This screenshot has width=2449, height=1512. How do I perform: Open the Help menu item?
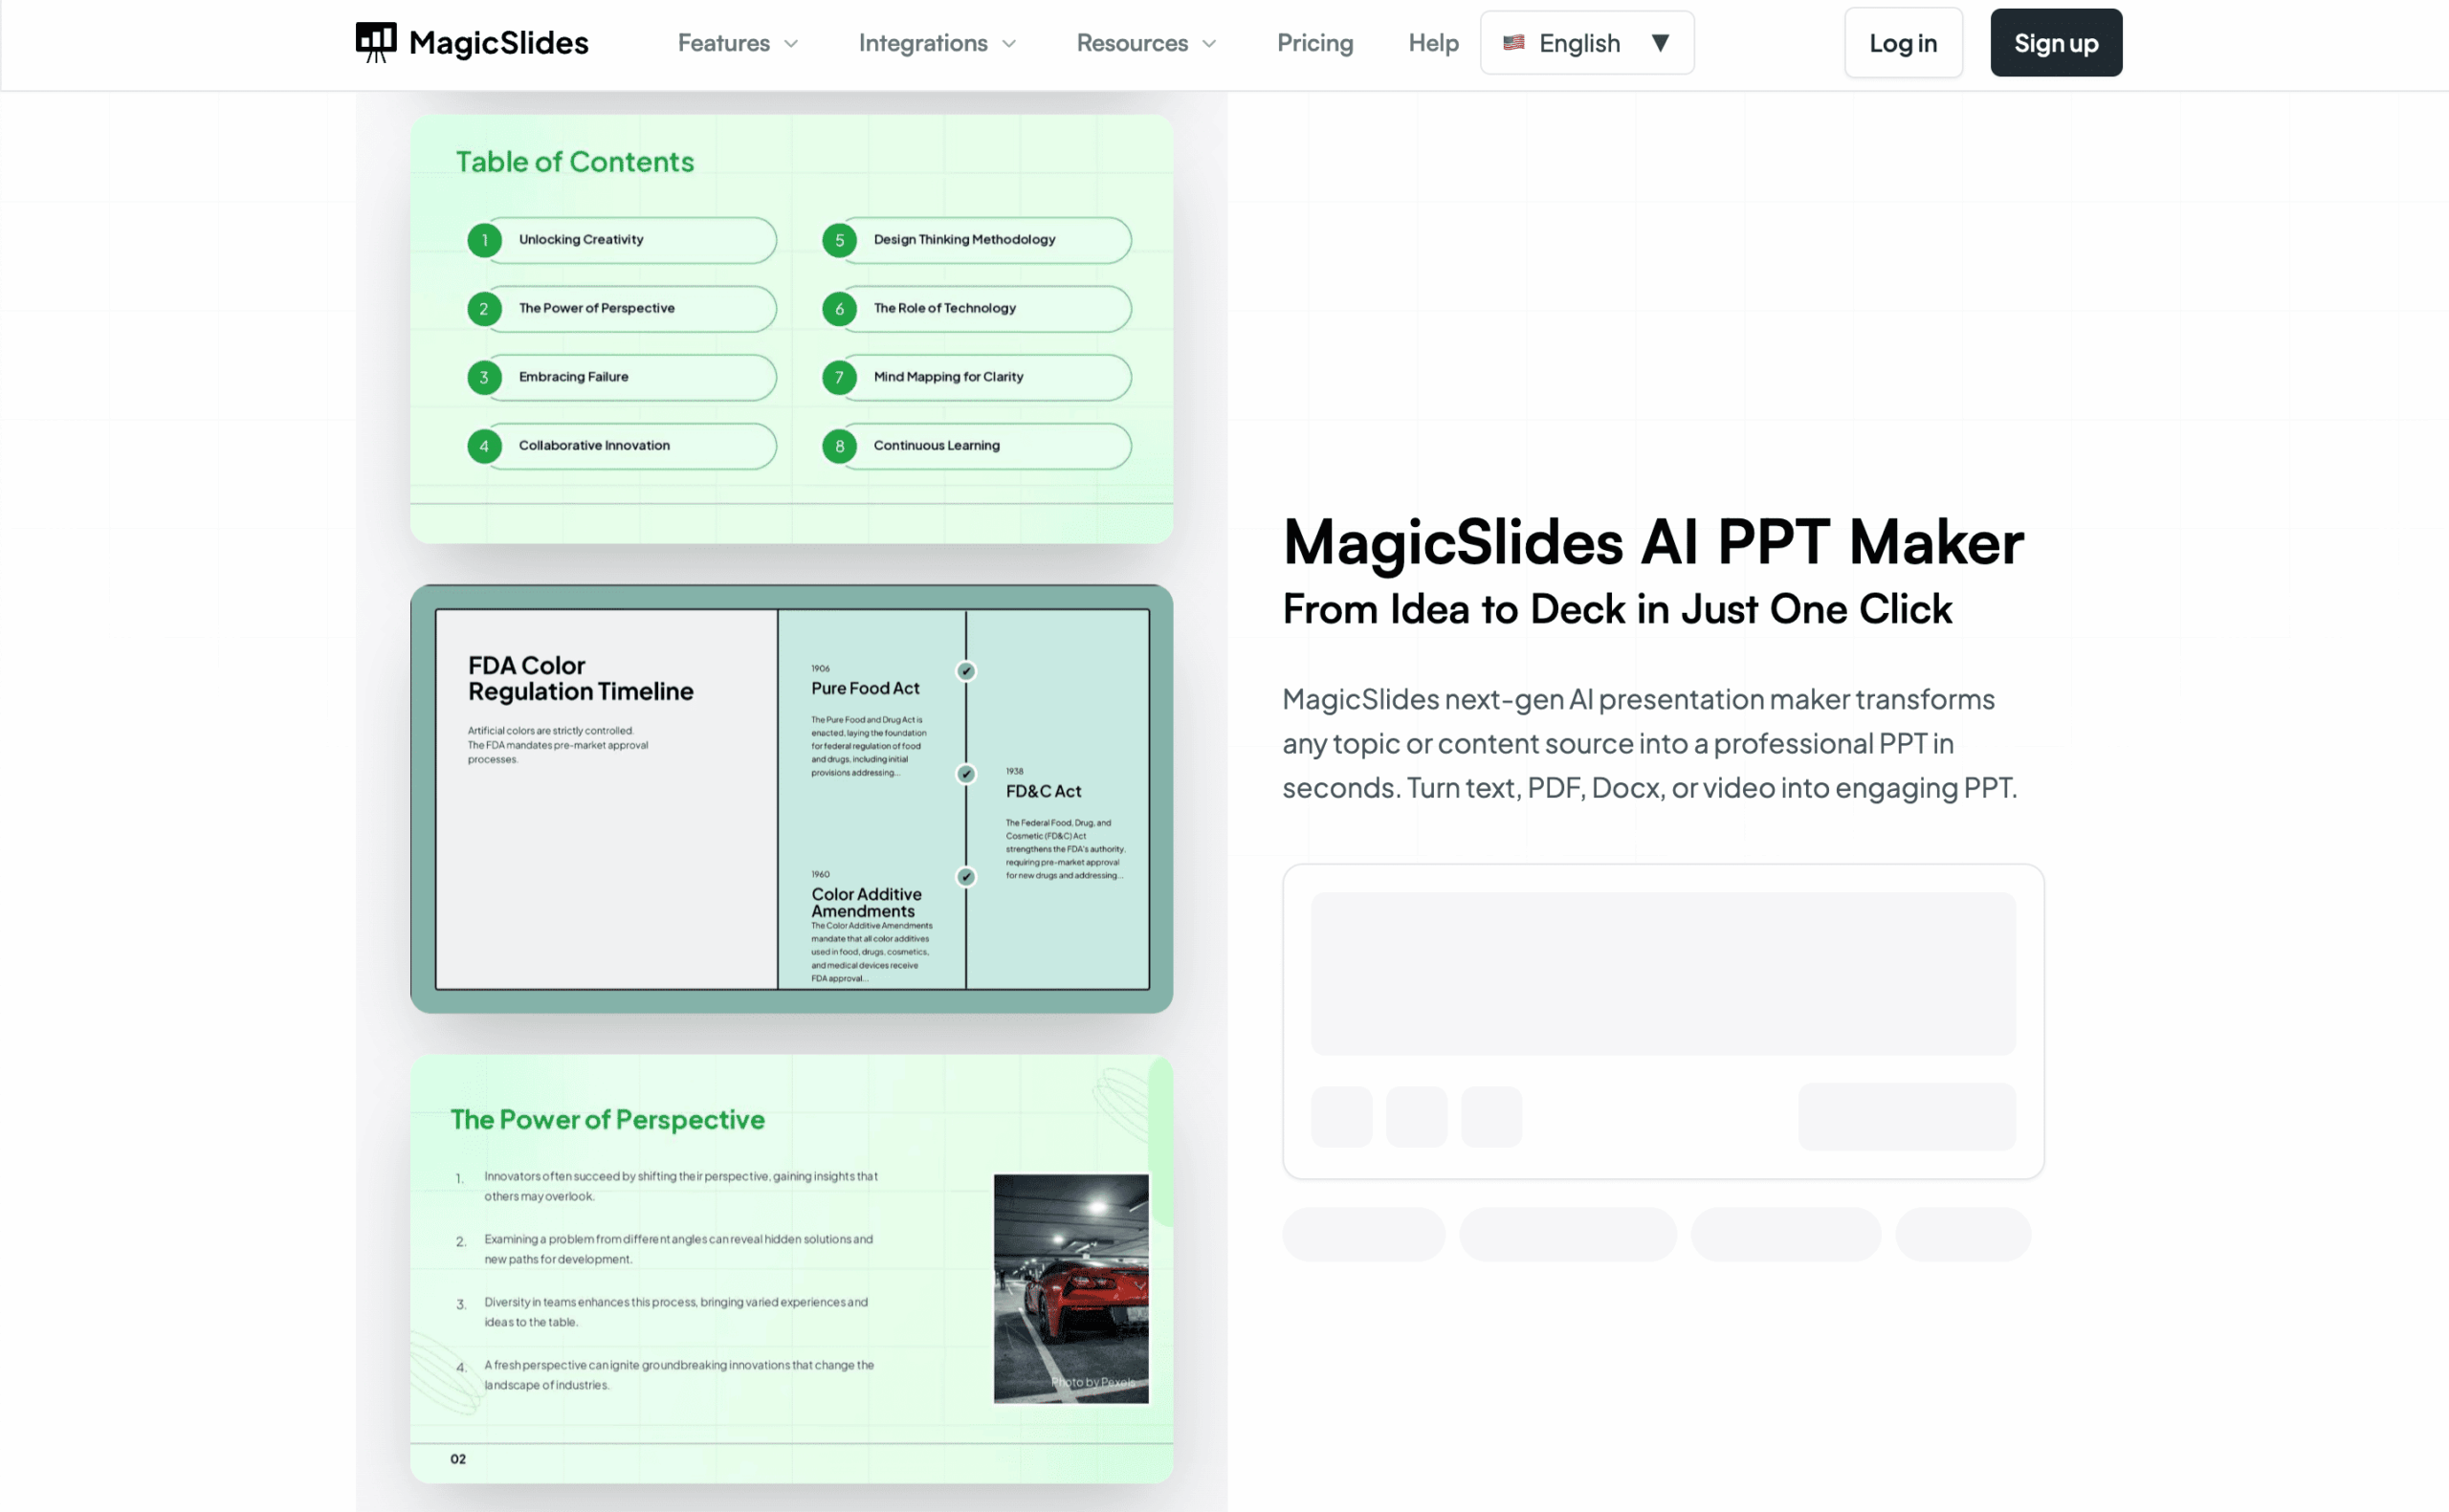point(1432,43)
